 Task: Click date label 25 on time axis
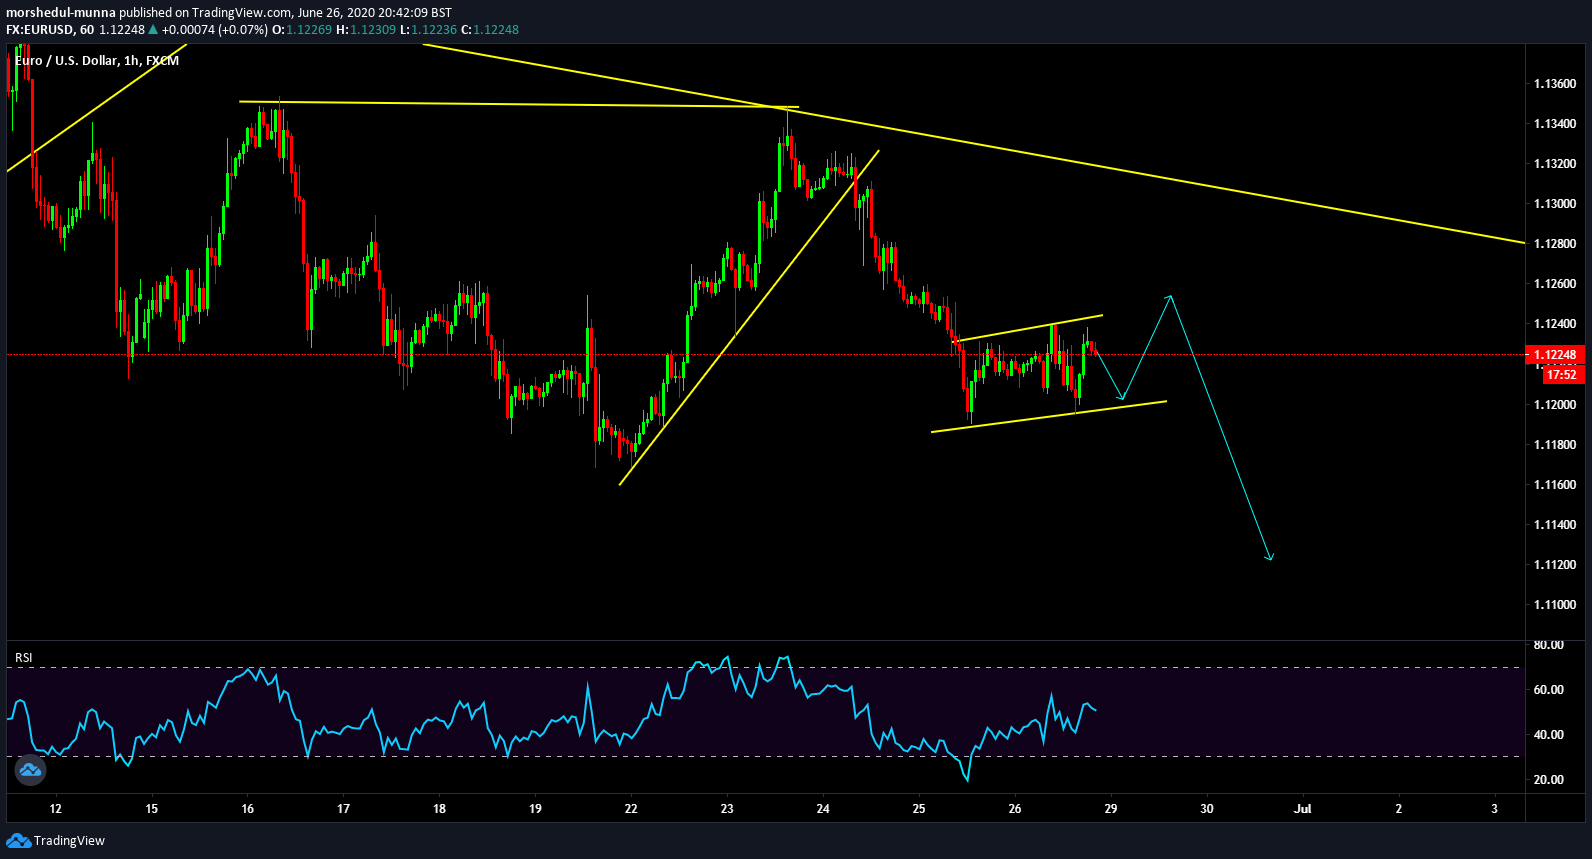click(919, 809)
